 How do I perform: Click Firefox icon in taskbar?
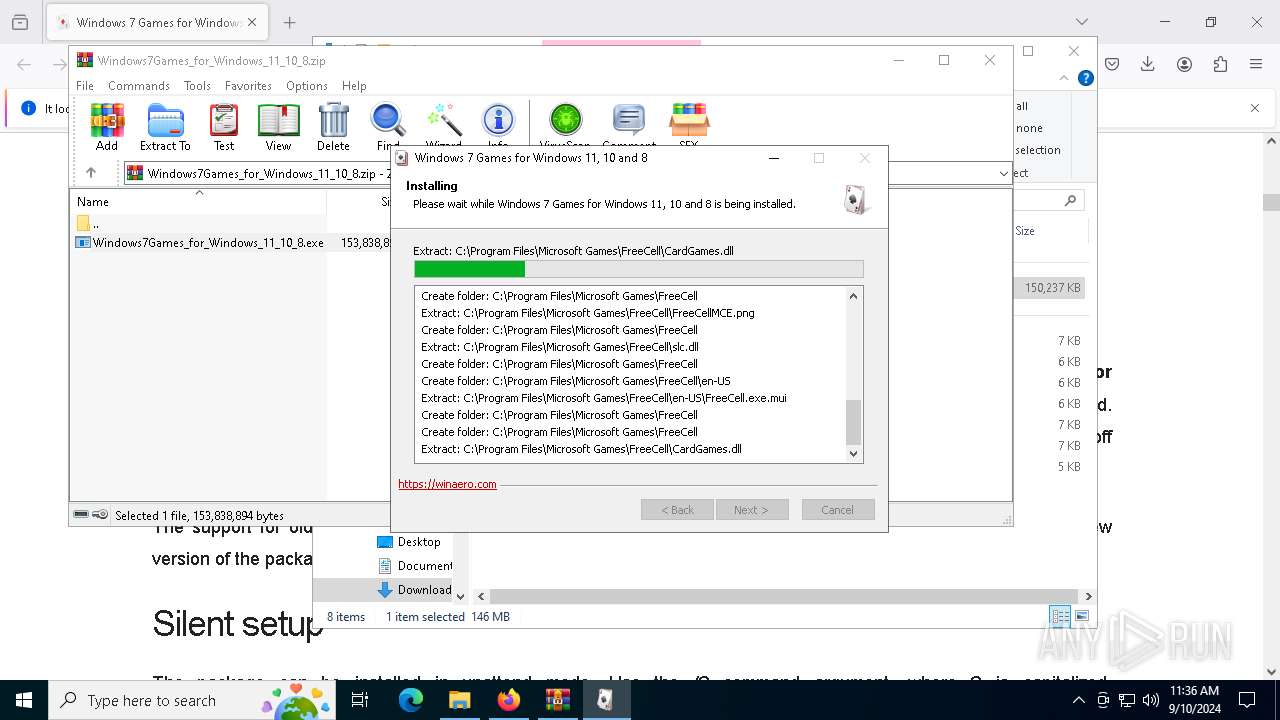pyautogui.click(x=508, y=700)
